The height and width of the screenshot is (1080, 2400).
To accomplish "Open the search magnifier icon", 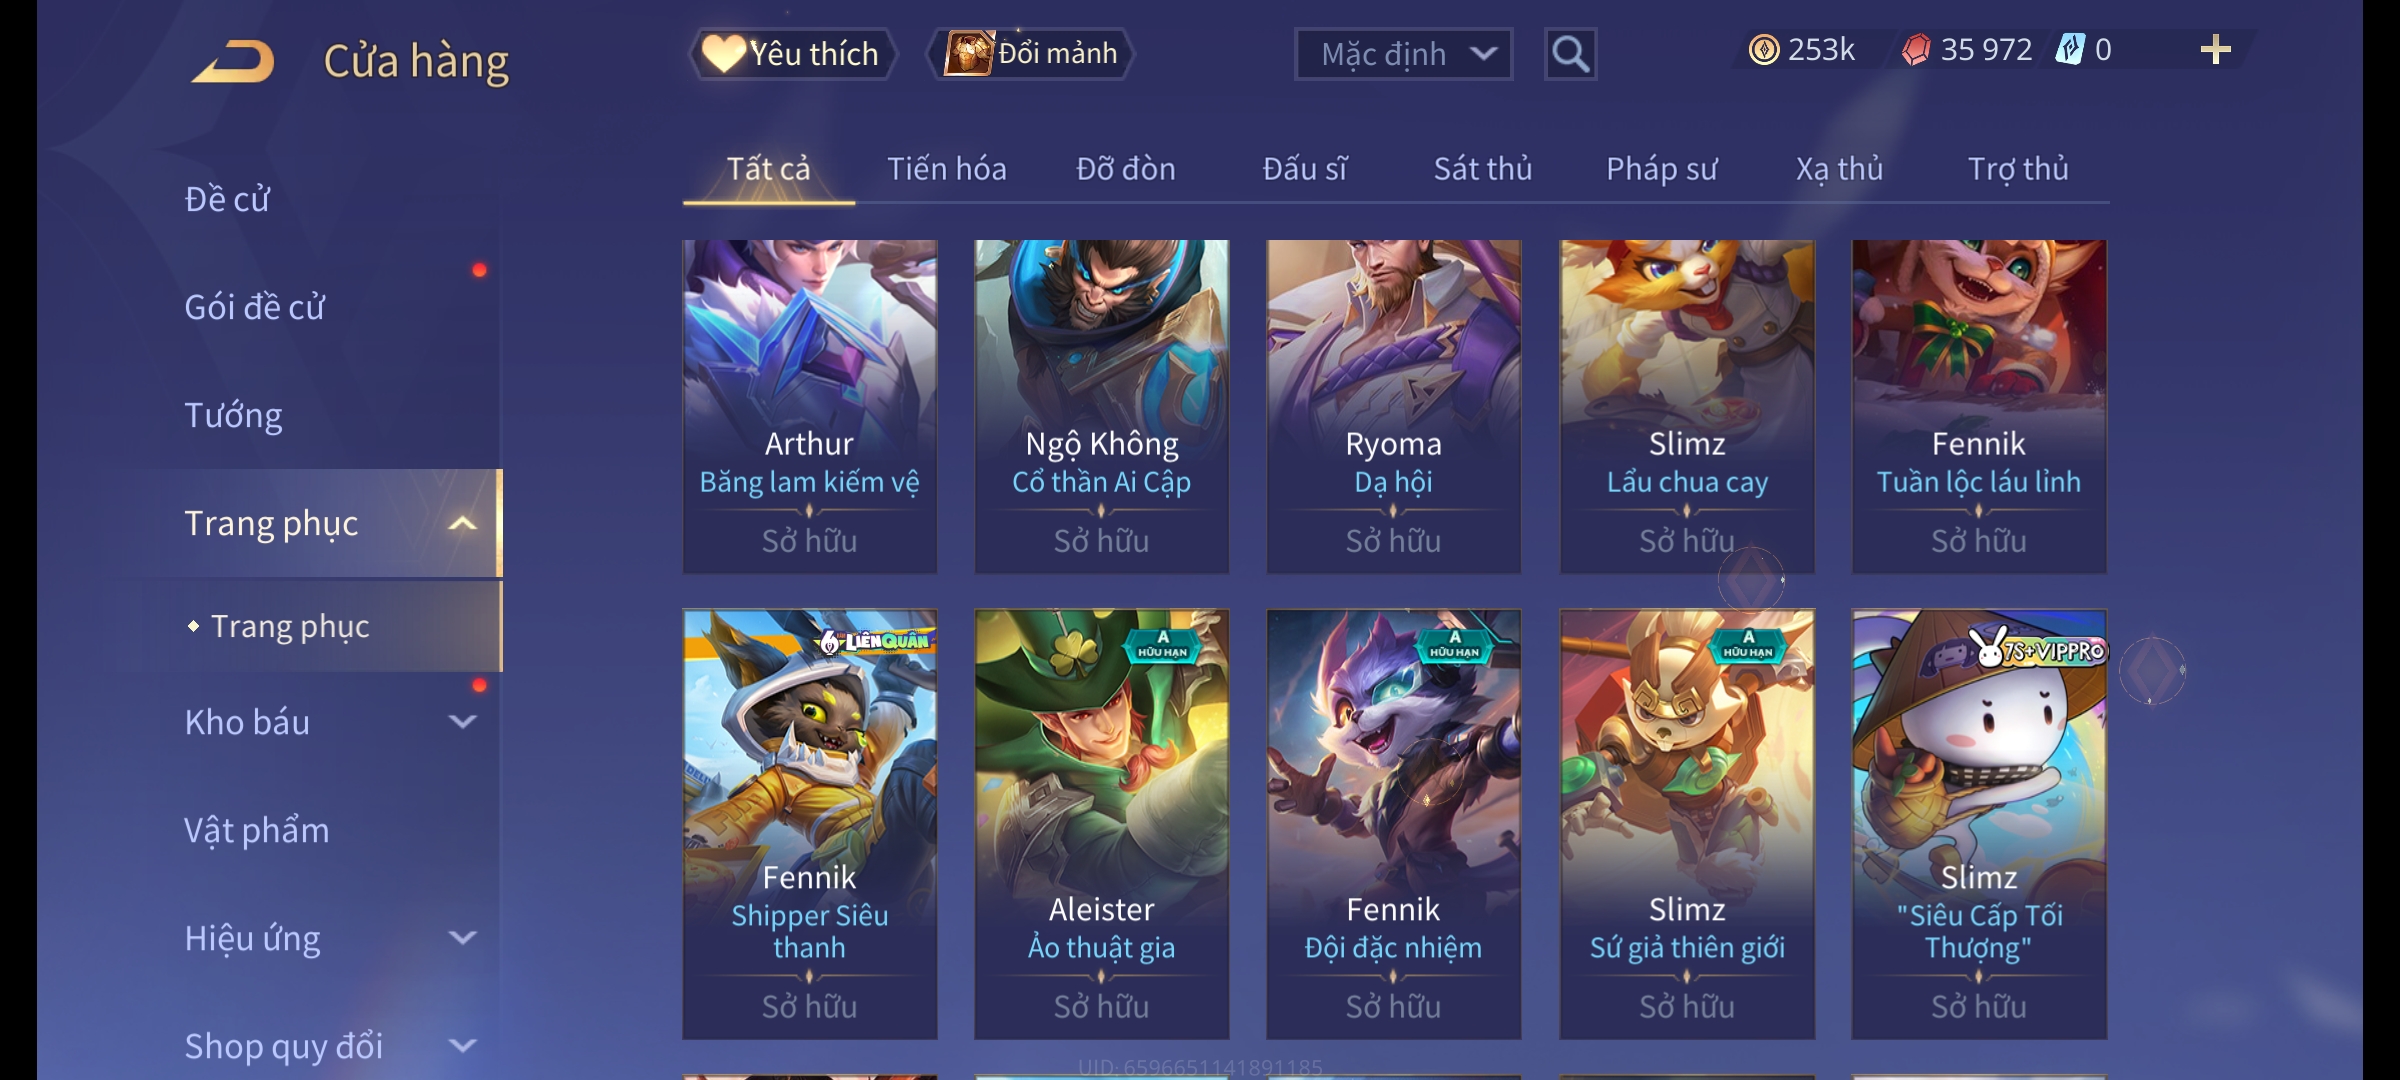I will [1570, 54].
